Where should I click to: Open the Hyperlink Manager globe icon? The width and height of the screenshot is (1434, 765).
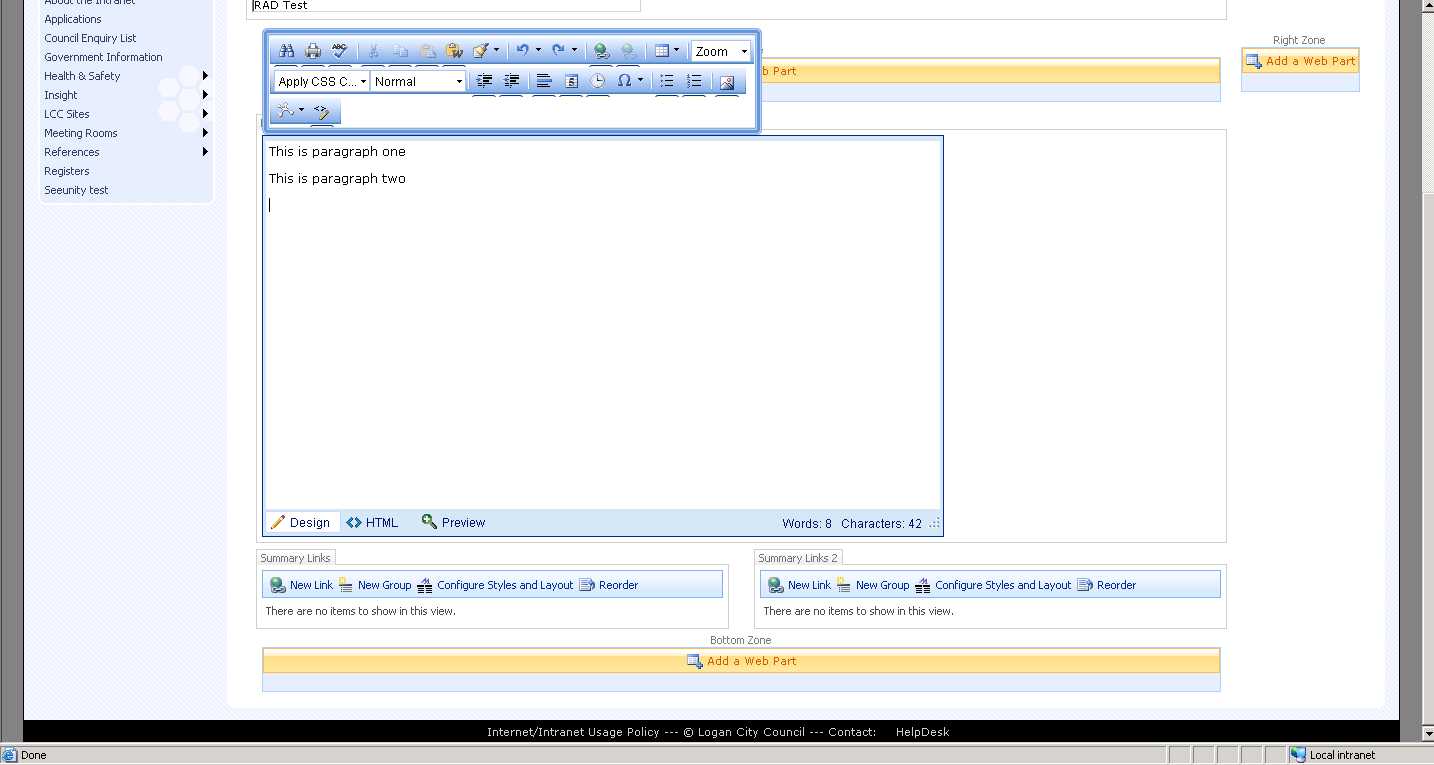tap(601, 51)
